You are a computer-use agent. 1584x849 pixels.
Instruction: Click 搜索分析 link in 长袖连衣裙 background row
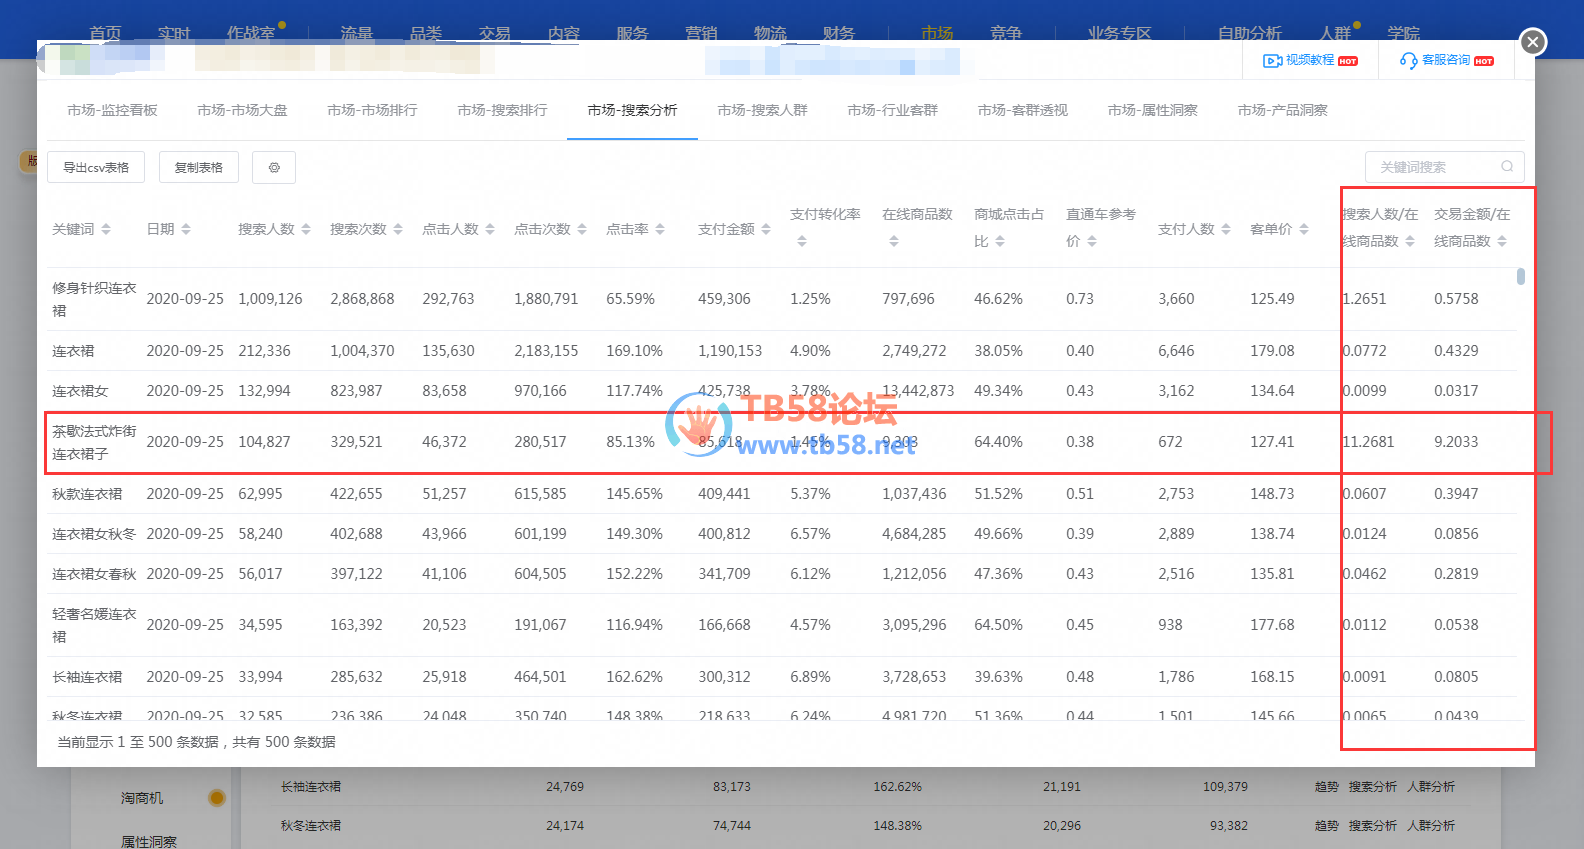[1372, 787]
